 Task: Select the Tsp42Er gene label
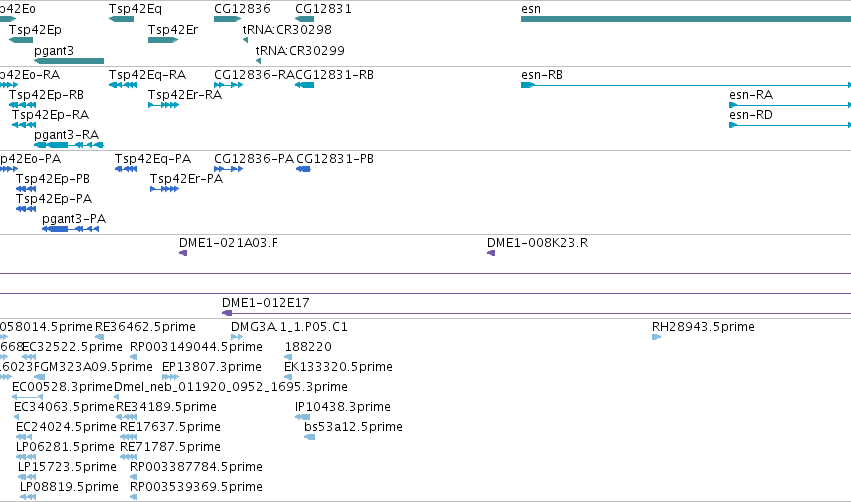pos(173,29)
